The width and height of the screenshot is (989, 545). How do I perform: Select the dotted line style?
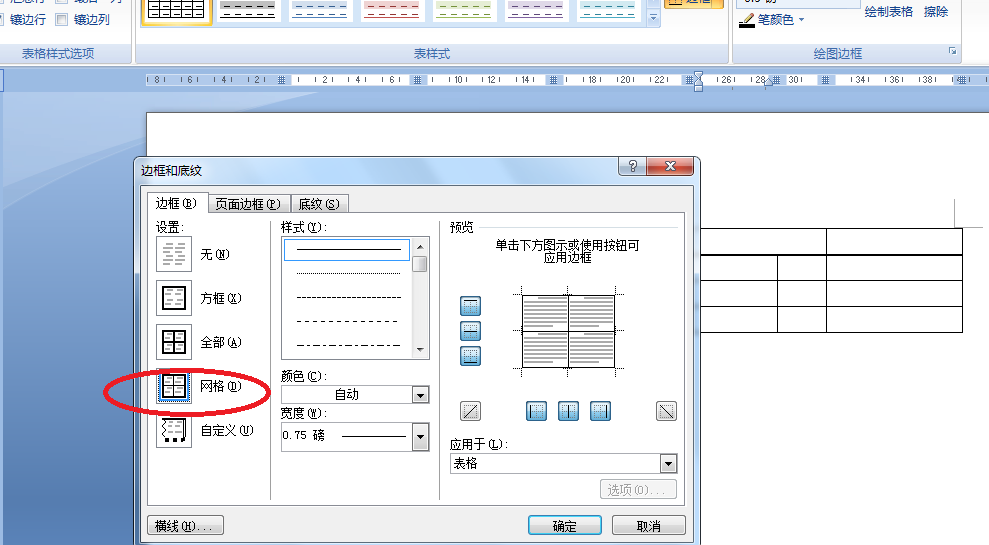[348, 273]
